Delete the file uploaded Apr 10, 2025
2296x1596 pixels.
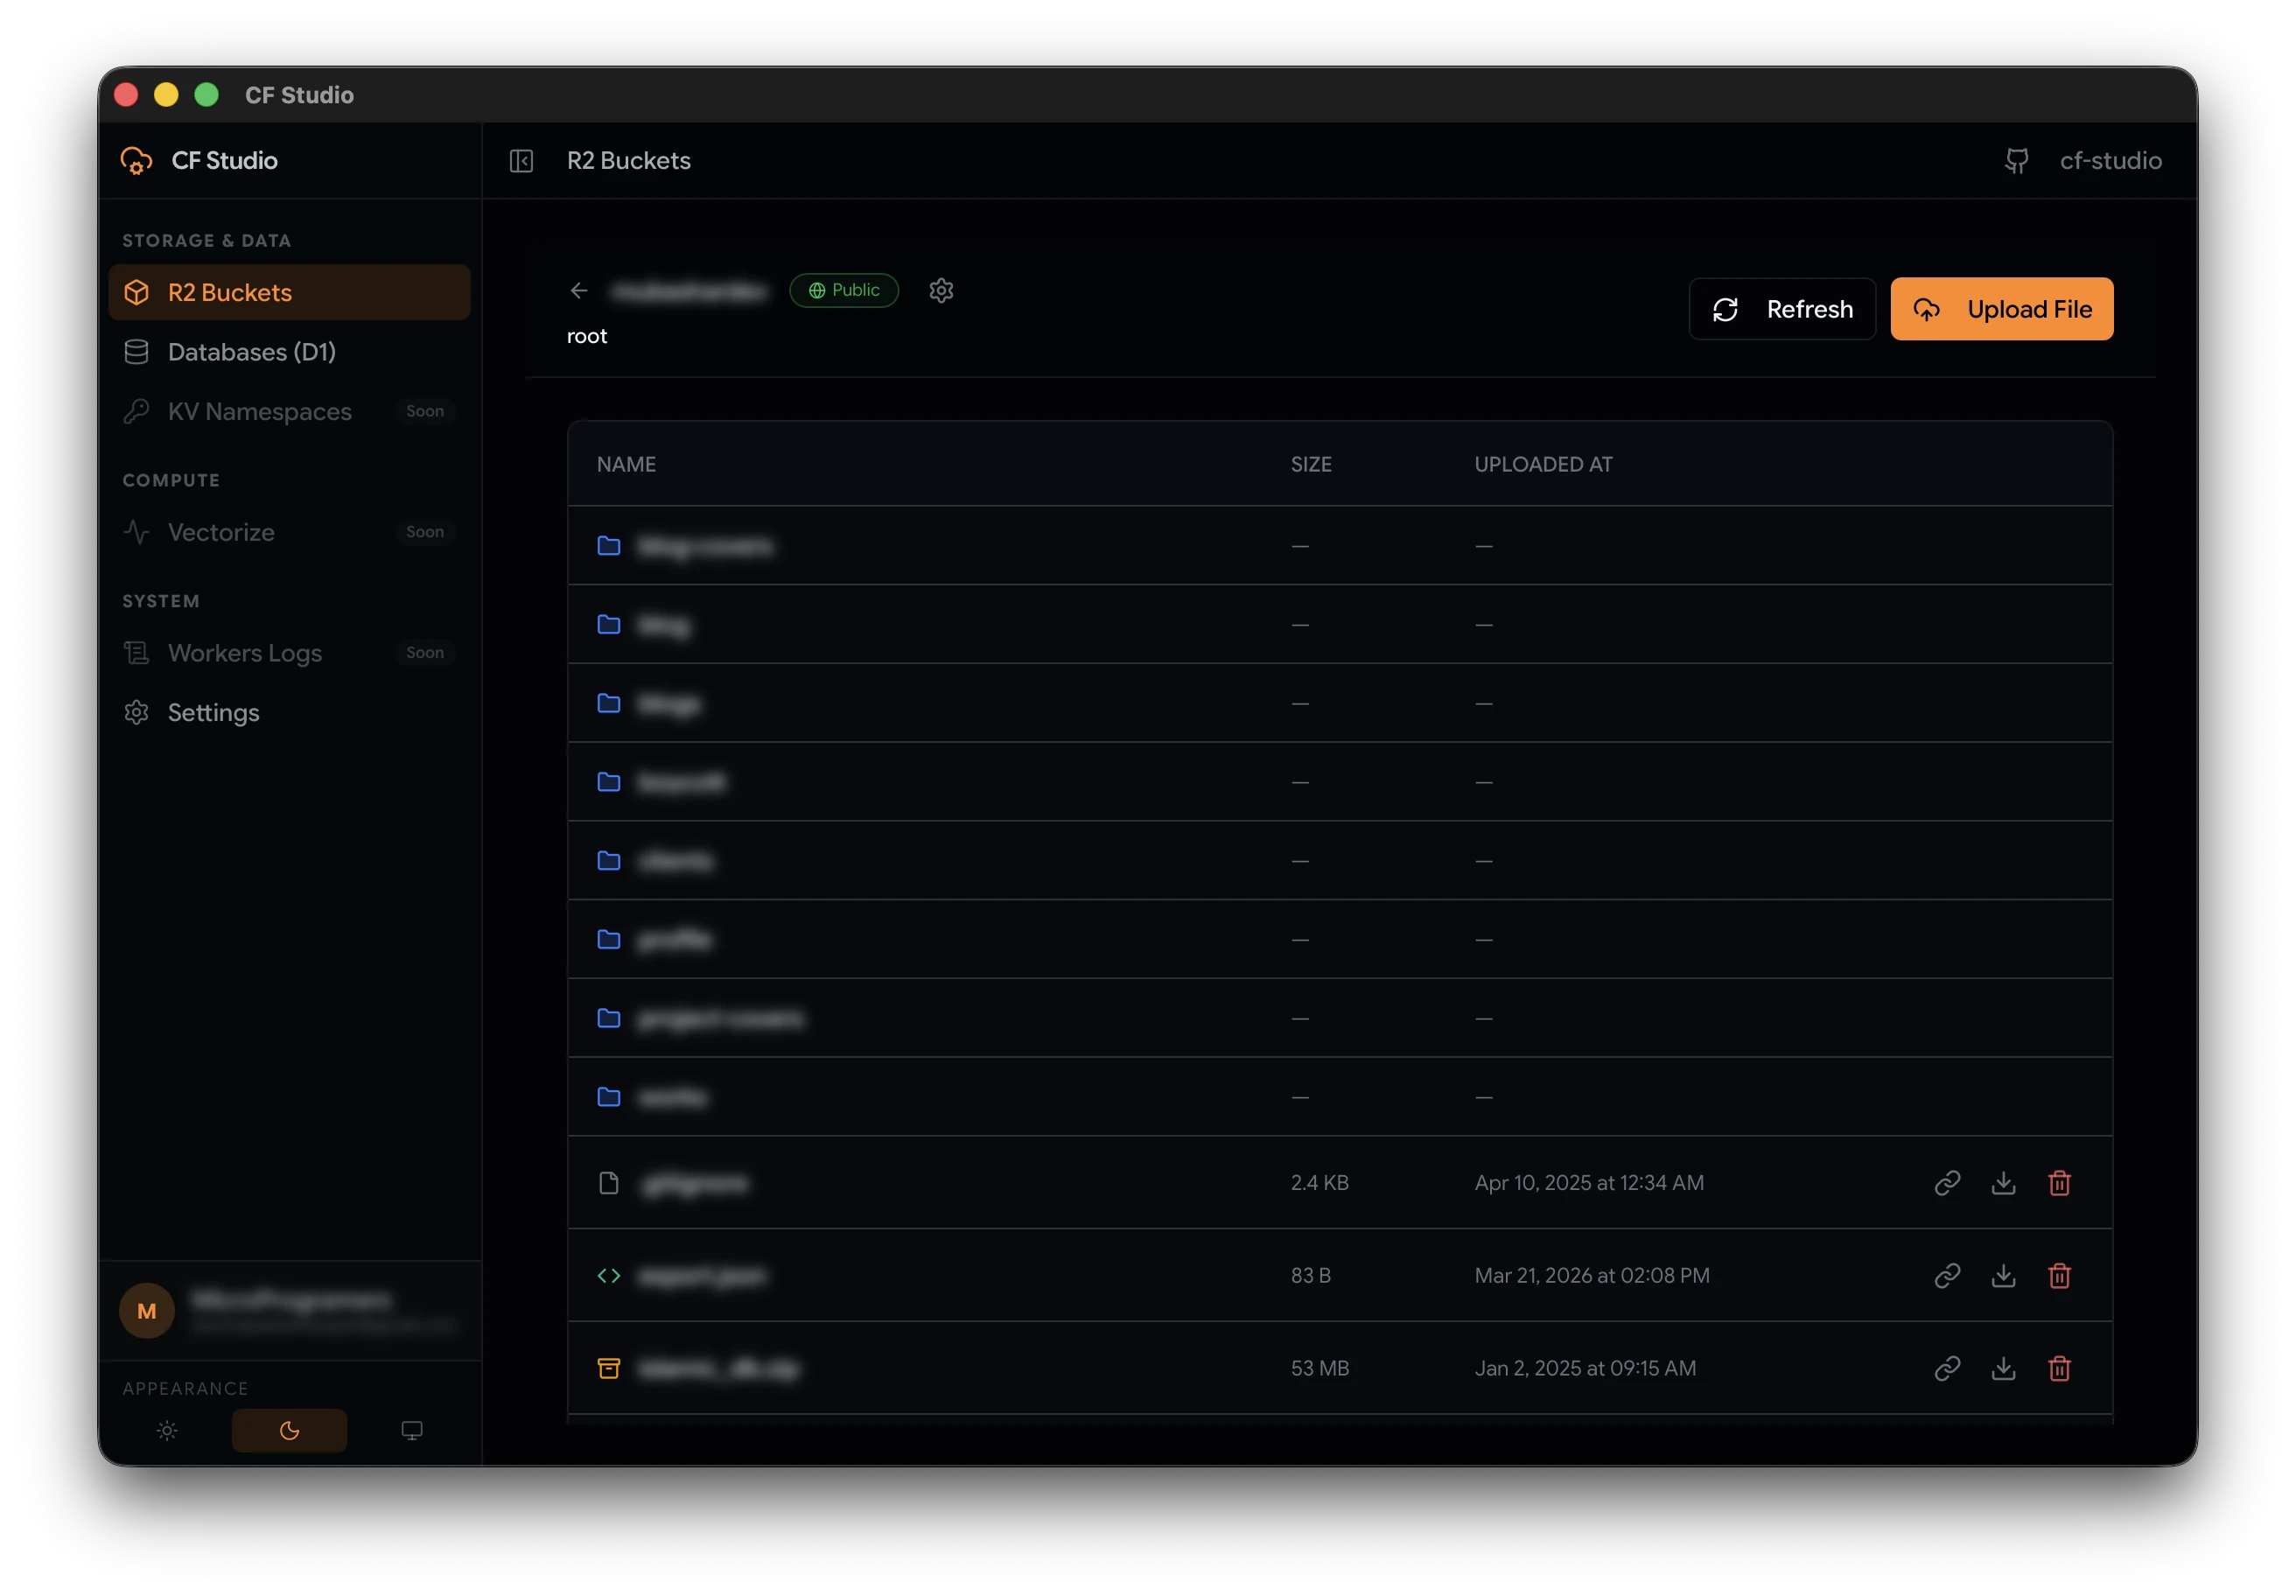pos(2059,1183)
